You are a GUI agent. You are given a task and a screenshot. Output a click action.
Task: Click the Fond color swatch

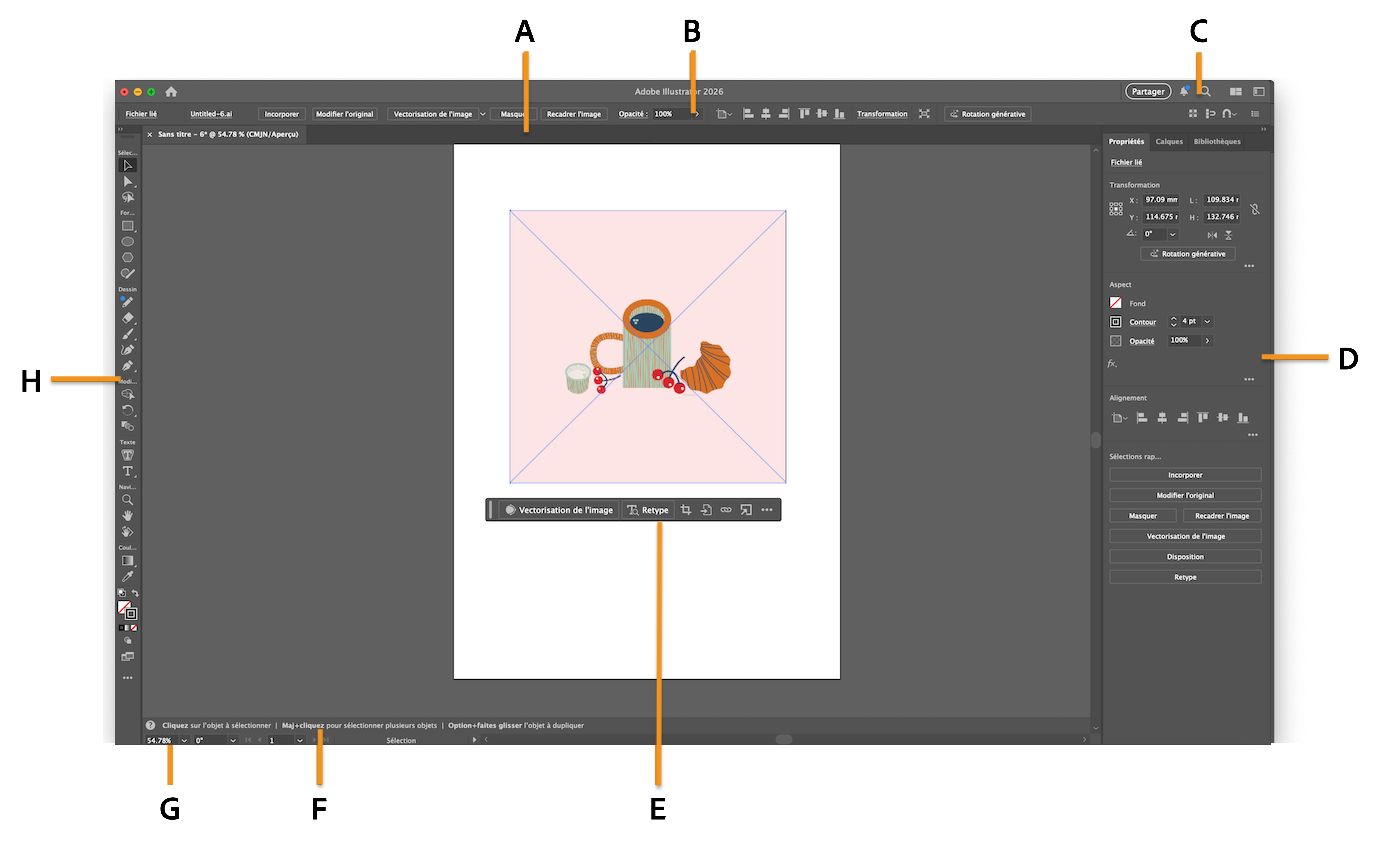pyautogui.click(x=1116, y=302)
